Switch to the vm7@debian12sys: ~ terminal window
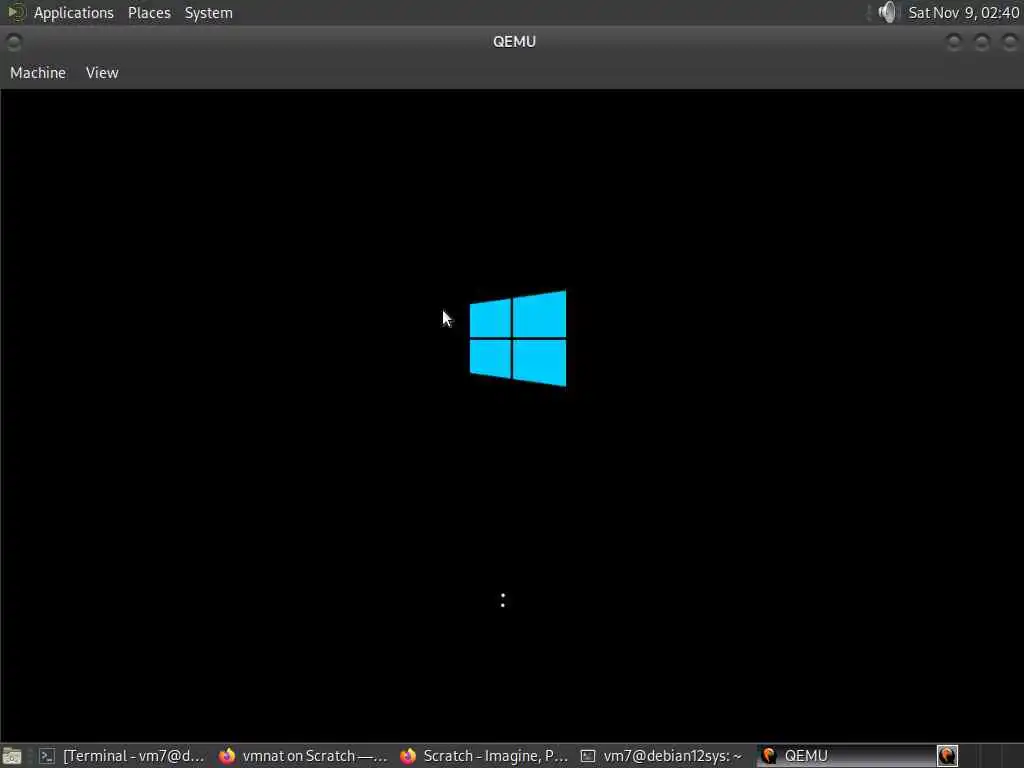1024x768 pixels. click(x=662, y=756)
